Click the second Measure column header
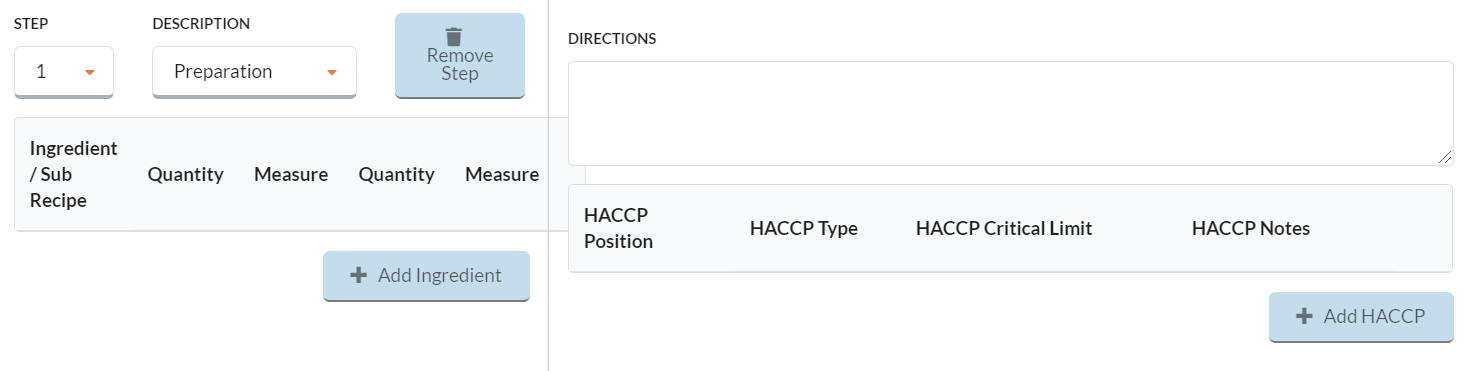 [502, 174]
